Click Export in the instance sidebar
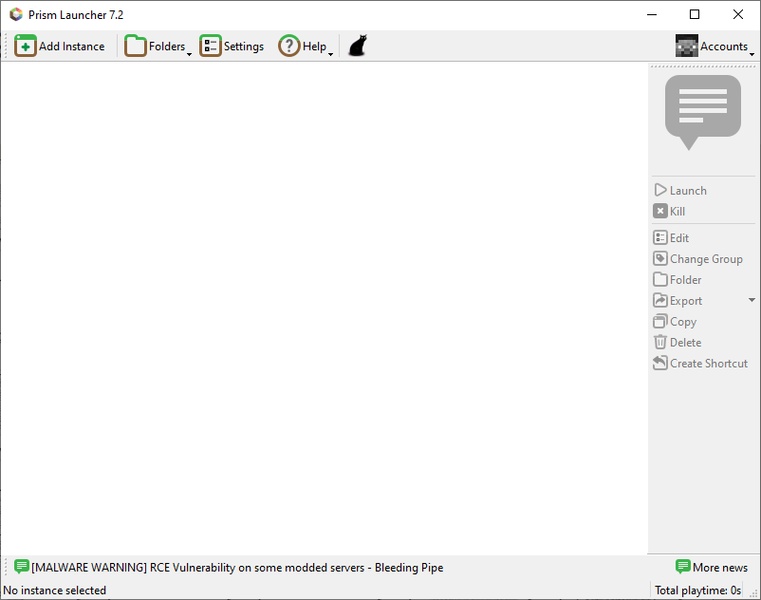The height and width of the screenshot is (600, 761). coord(678,300)
